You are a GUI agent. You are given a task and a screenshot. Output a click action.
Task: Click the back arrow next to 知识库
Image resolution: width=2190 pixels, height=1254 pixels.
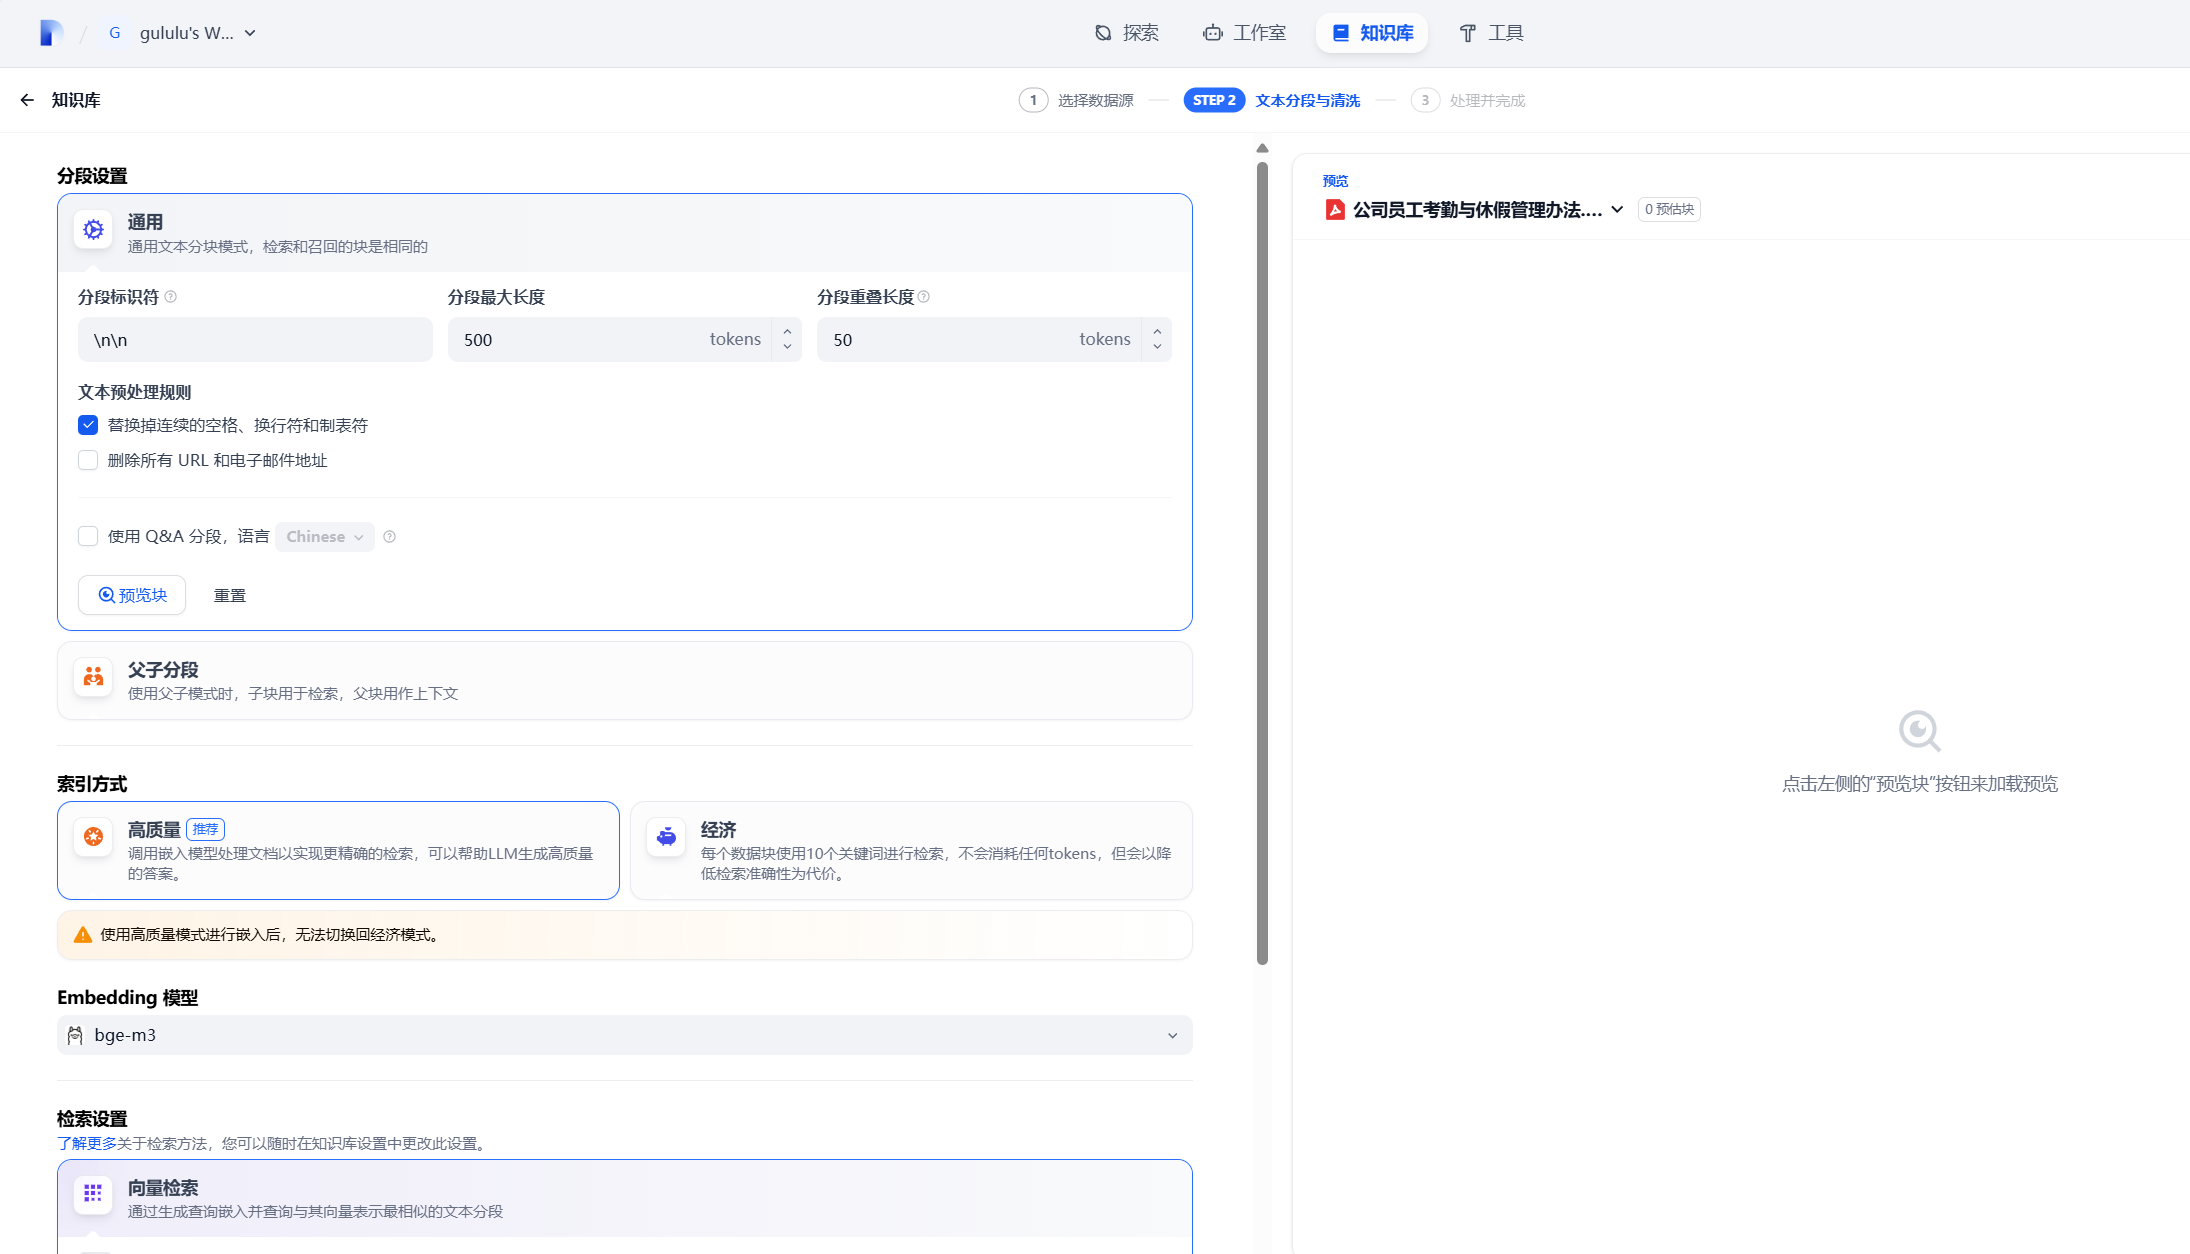tap(27, 100)
